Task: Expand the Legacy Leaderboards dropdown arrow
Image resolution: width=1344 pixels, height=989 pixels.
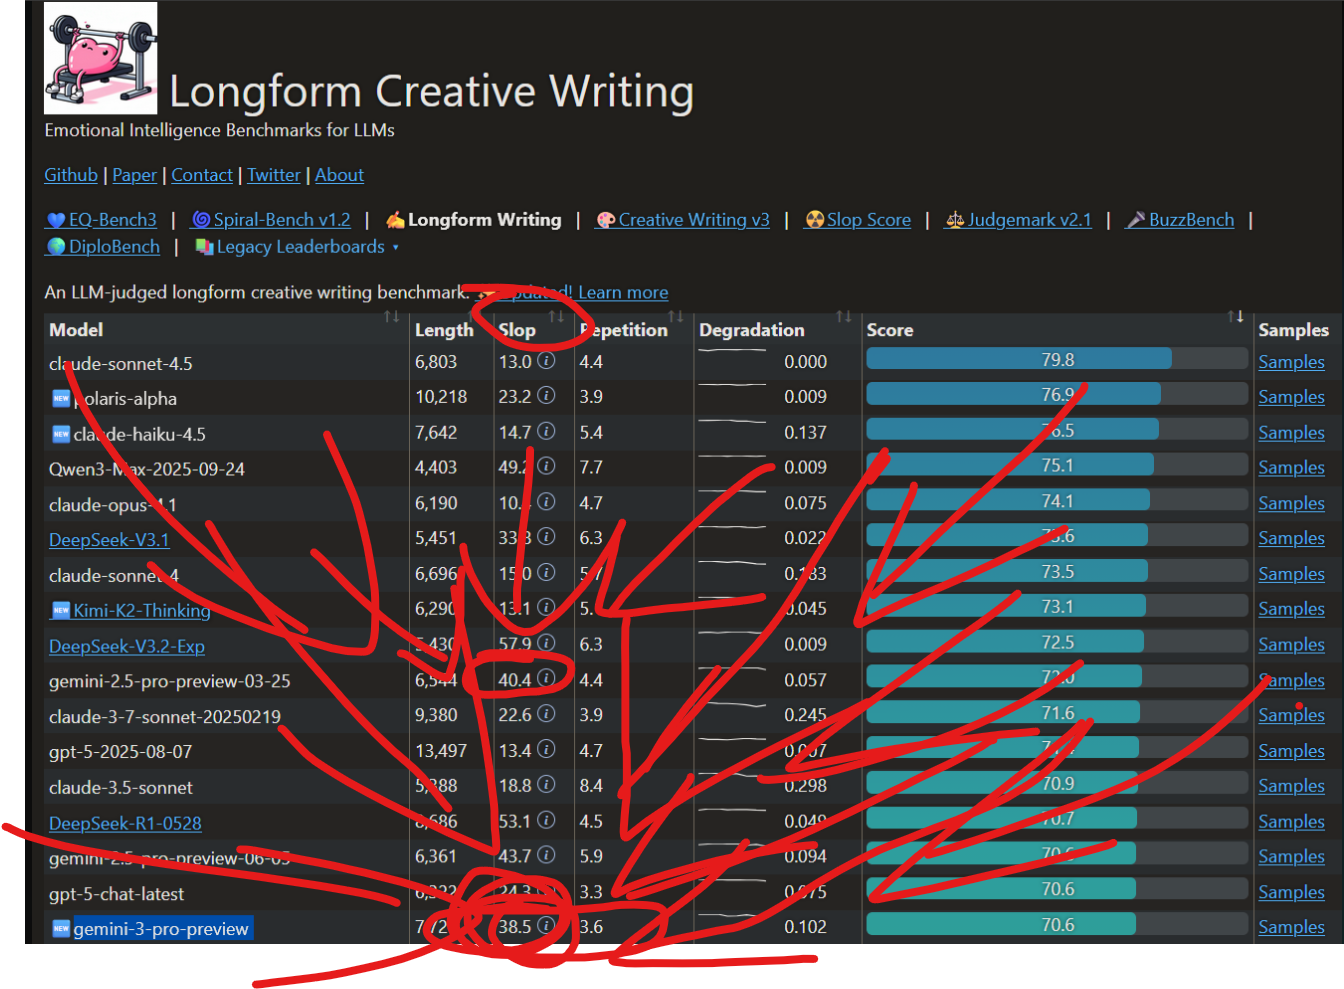Action: [x=396, y=248]
